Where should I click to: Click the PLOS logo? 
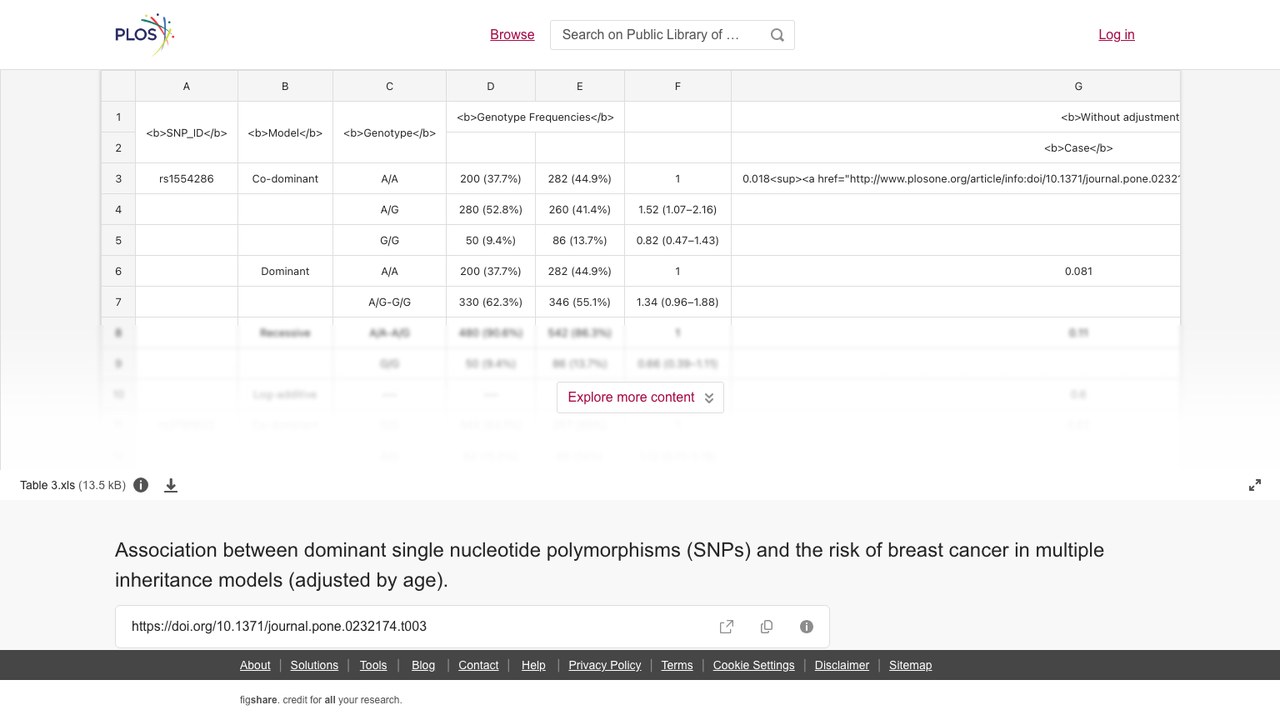coord(145,34)
